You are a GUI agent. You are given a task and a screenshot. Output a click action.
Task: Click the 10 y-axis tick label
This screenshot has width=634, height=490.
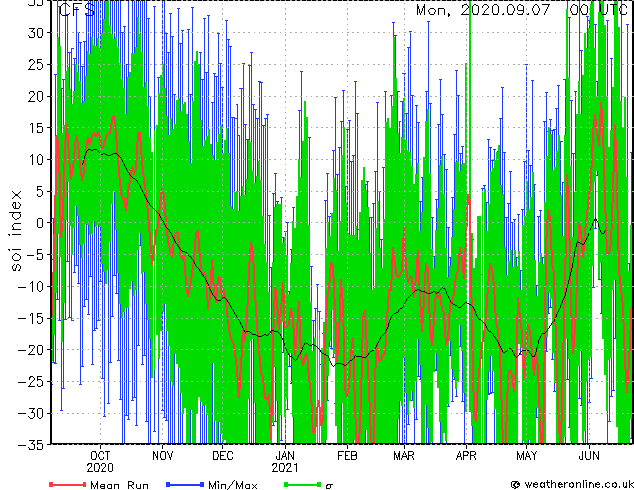[x=35, y=160]
